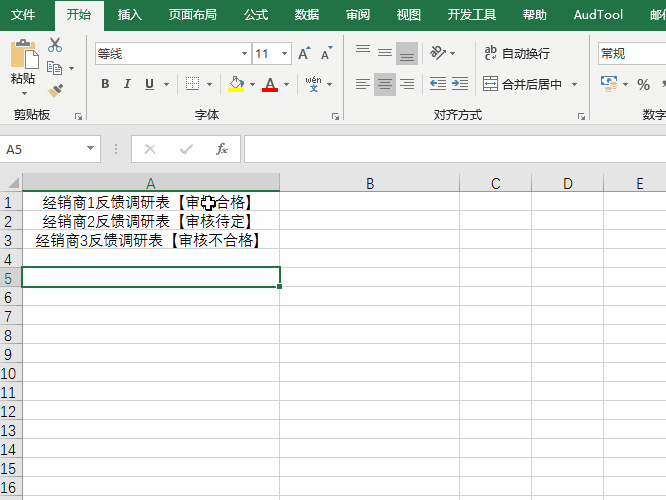Viewport: 666px width, 500px height.
Task: Click 合并后居中 merge and center
Action: [x=522, y=84]
